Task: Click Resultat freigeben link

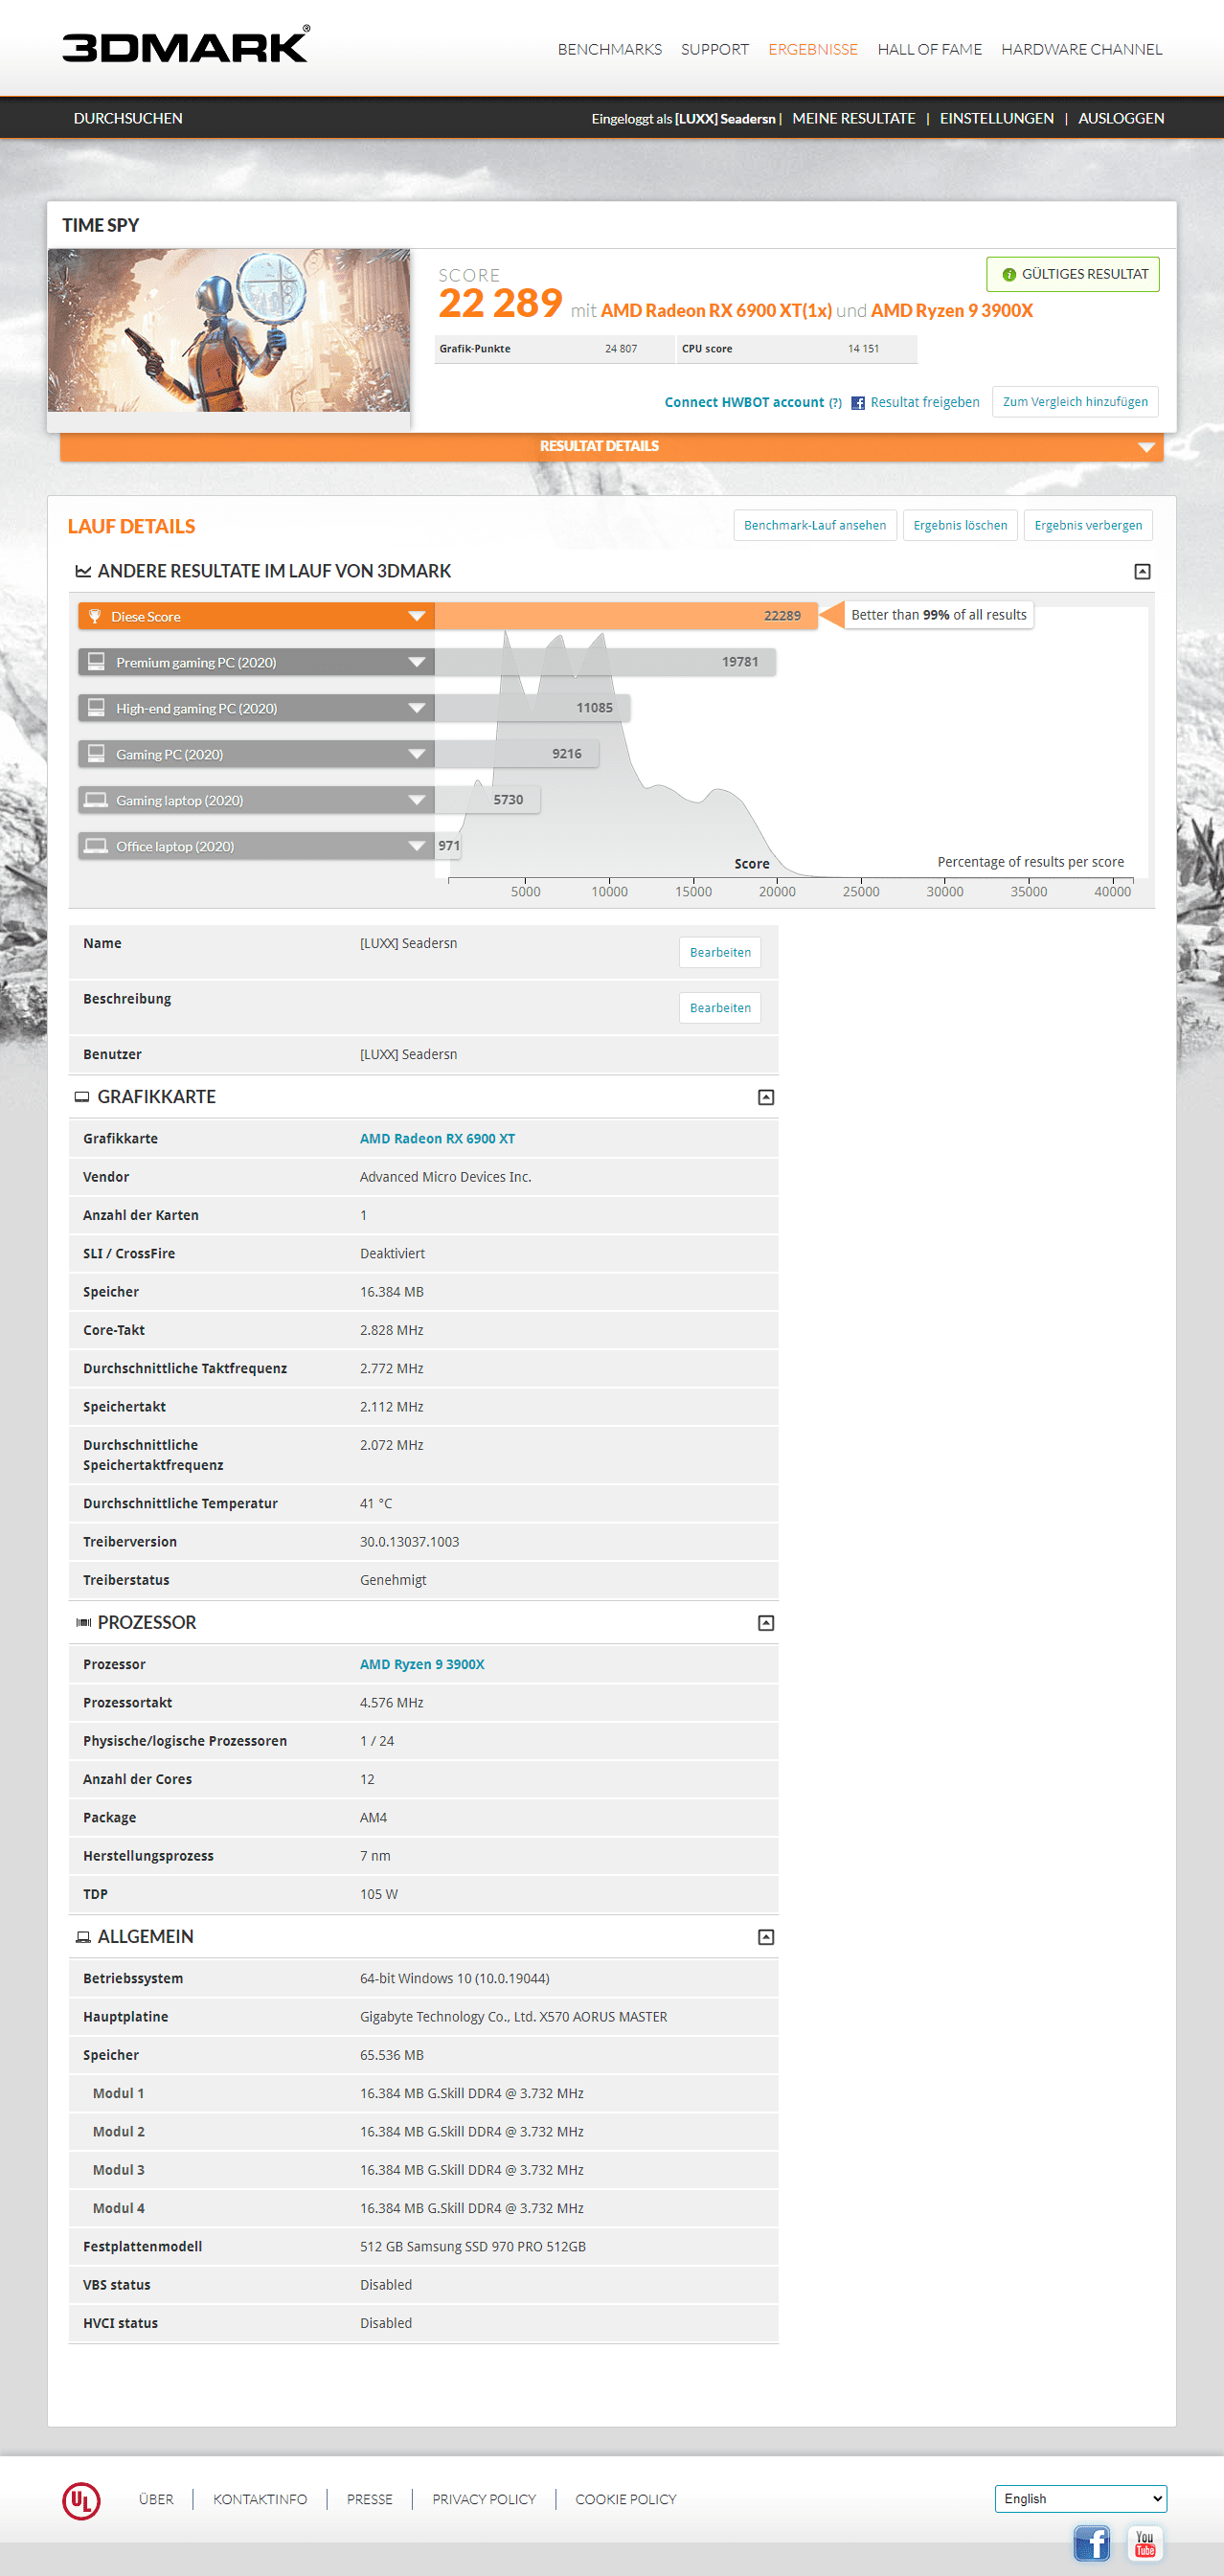Action: 924,402
